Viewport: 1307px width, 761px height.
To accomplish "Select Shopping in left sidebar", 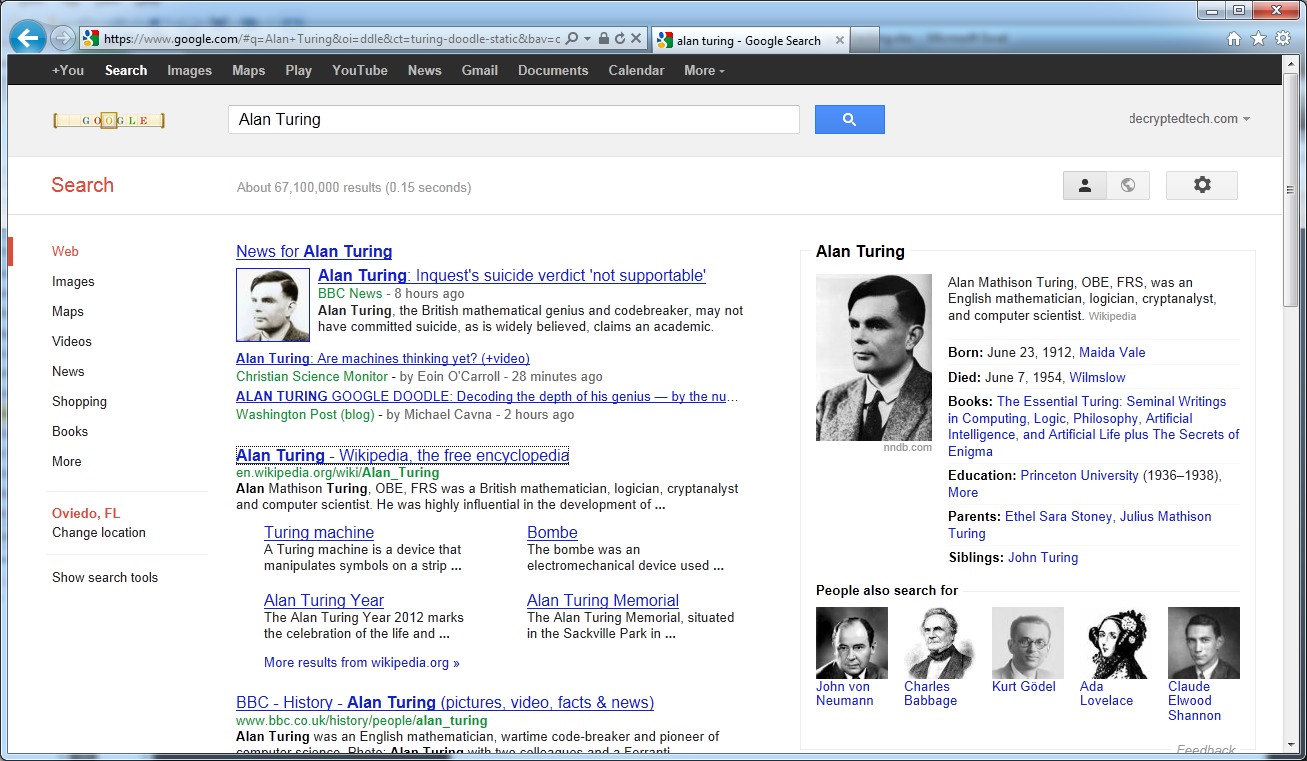I will (x=79, y=401).
